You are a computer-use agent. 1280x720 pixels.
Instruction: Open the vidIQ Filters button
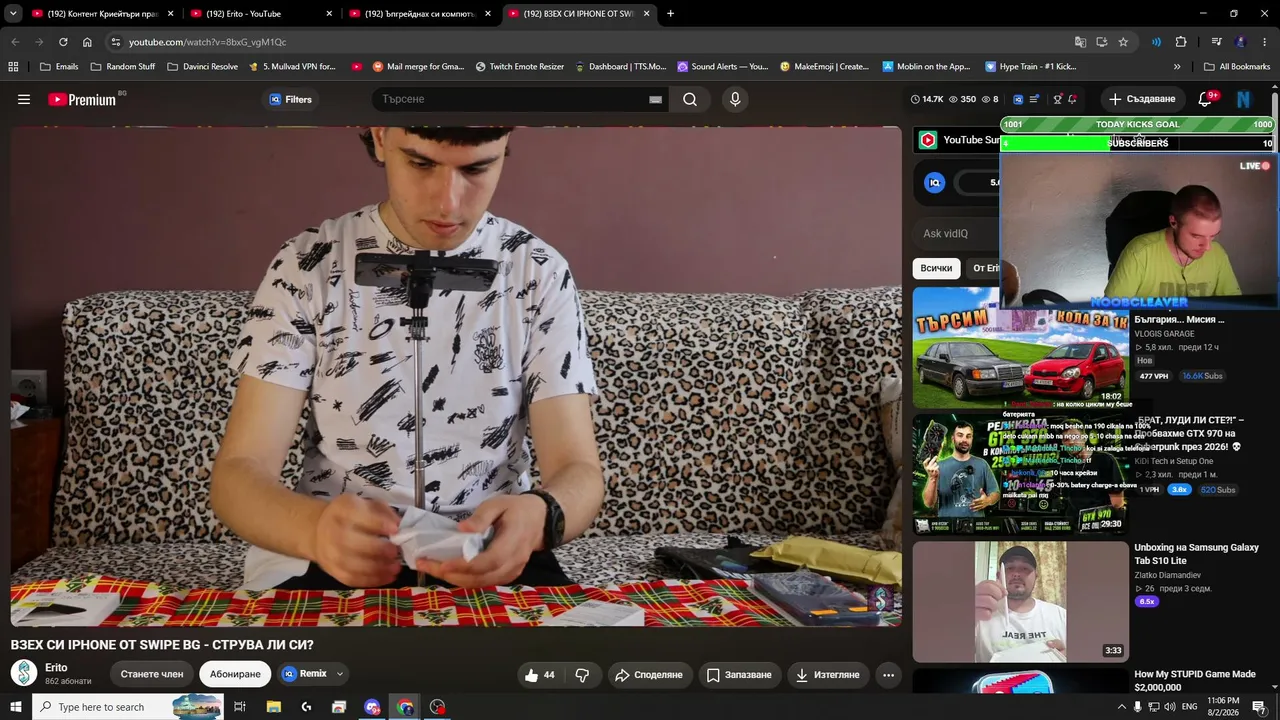coord(291,99)
